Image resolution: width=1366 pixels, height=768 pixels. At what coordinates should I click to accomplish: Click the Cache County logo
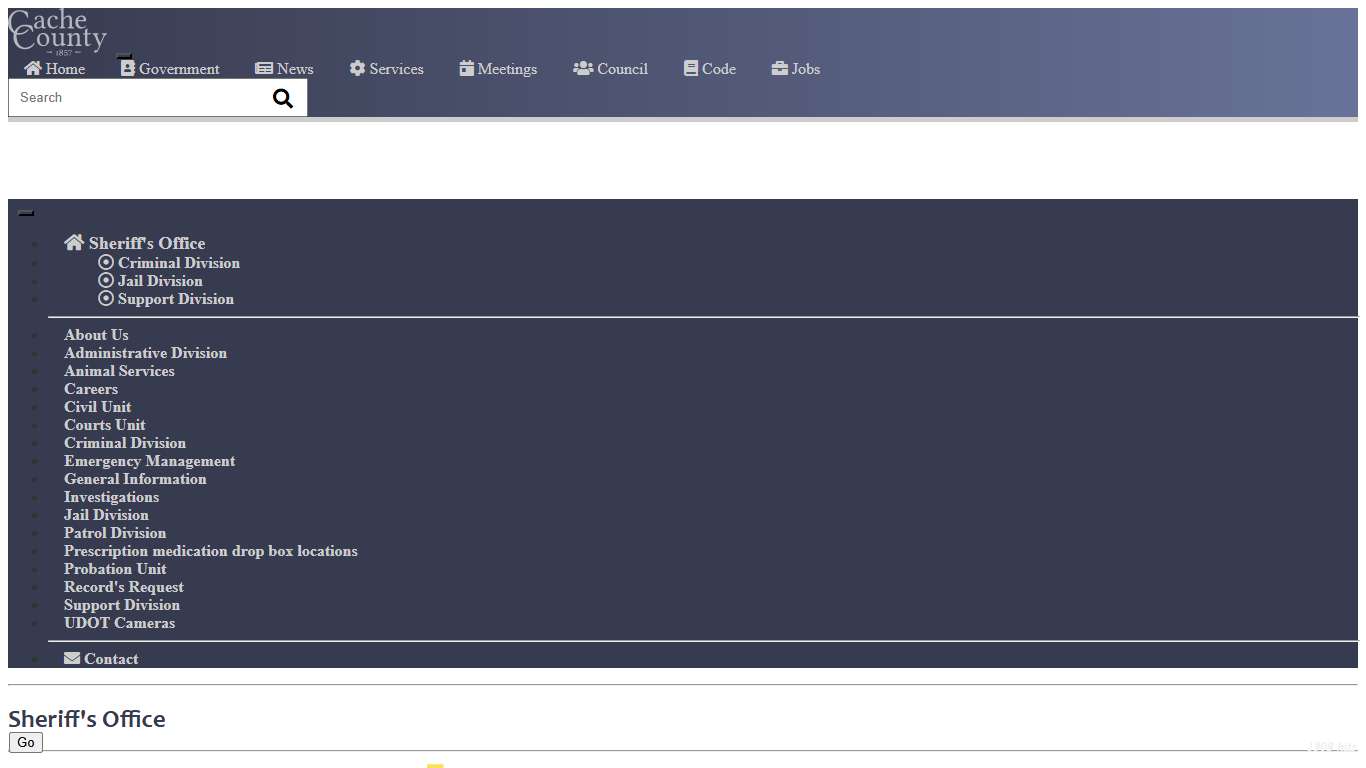tap(57, 32)
